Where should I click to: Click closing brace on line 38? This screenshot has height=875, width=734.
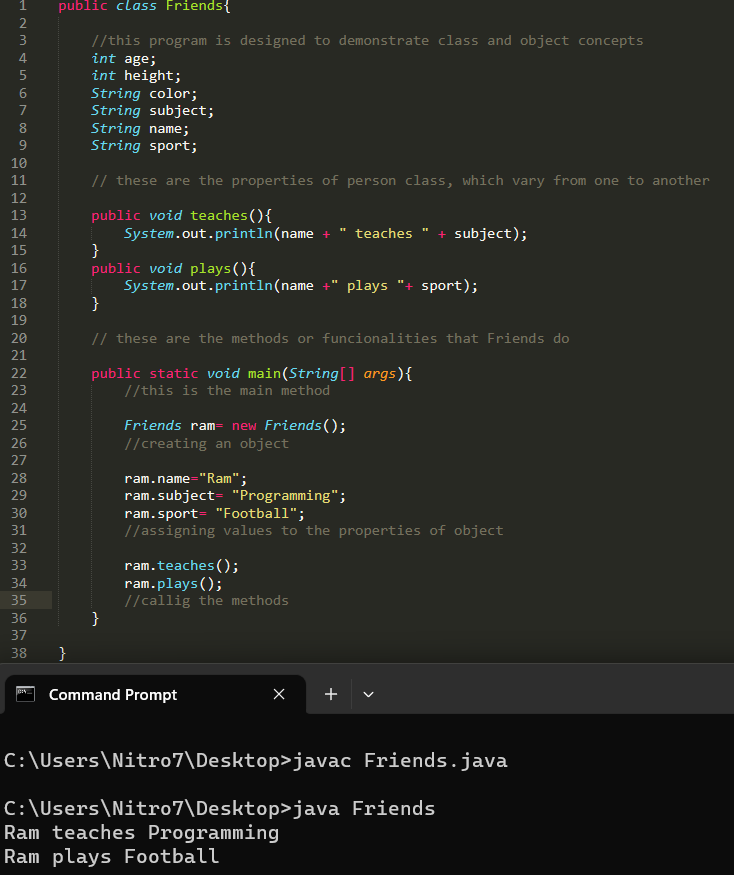point(63,653)
